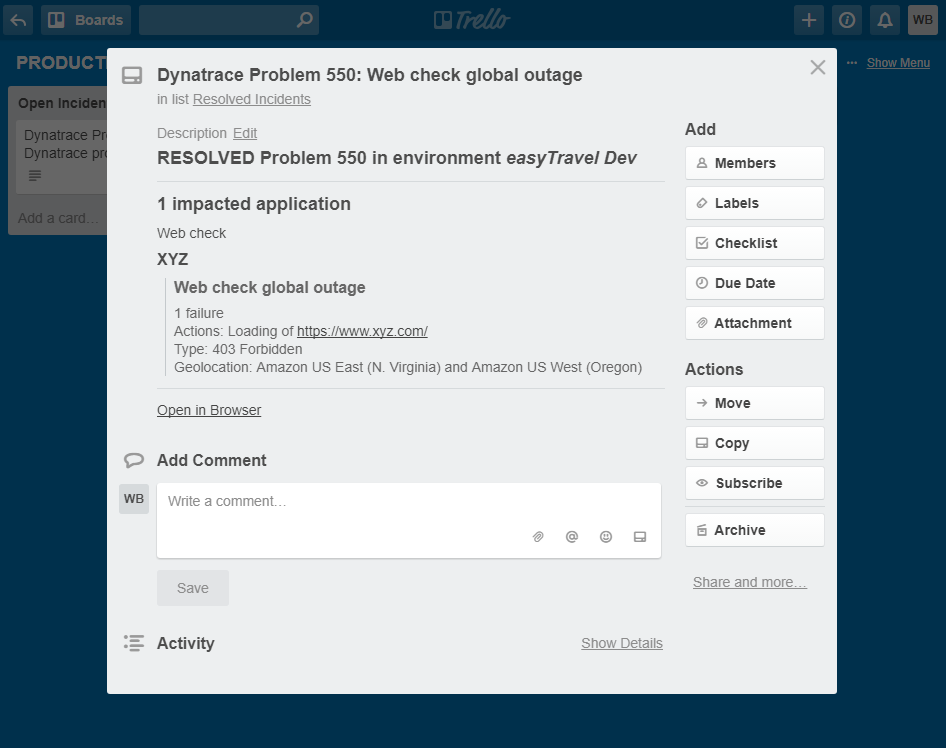The height and width of the screenshot is (748, 946).
Task: Click the card icon beside the title
Action: [132, 76]
